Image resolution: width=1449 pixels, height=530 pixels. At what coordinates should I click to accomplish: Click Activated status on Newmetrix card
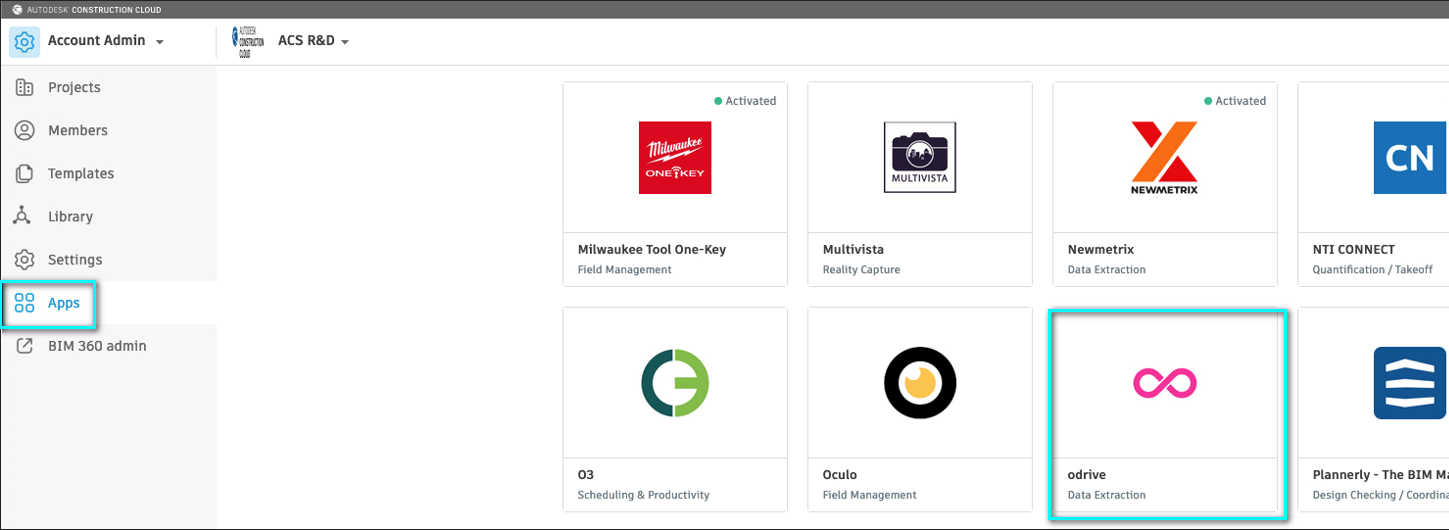pyautogui.click(x=1235, y=101)
